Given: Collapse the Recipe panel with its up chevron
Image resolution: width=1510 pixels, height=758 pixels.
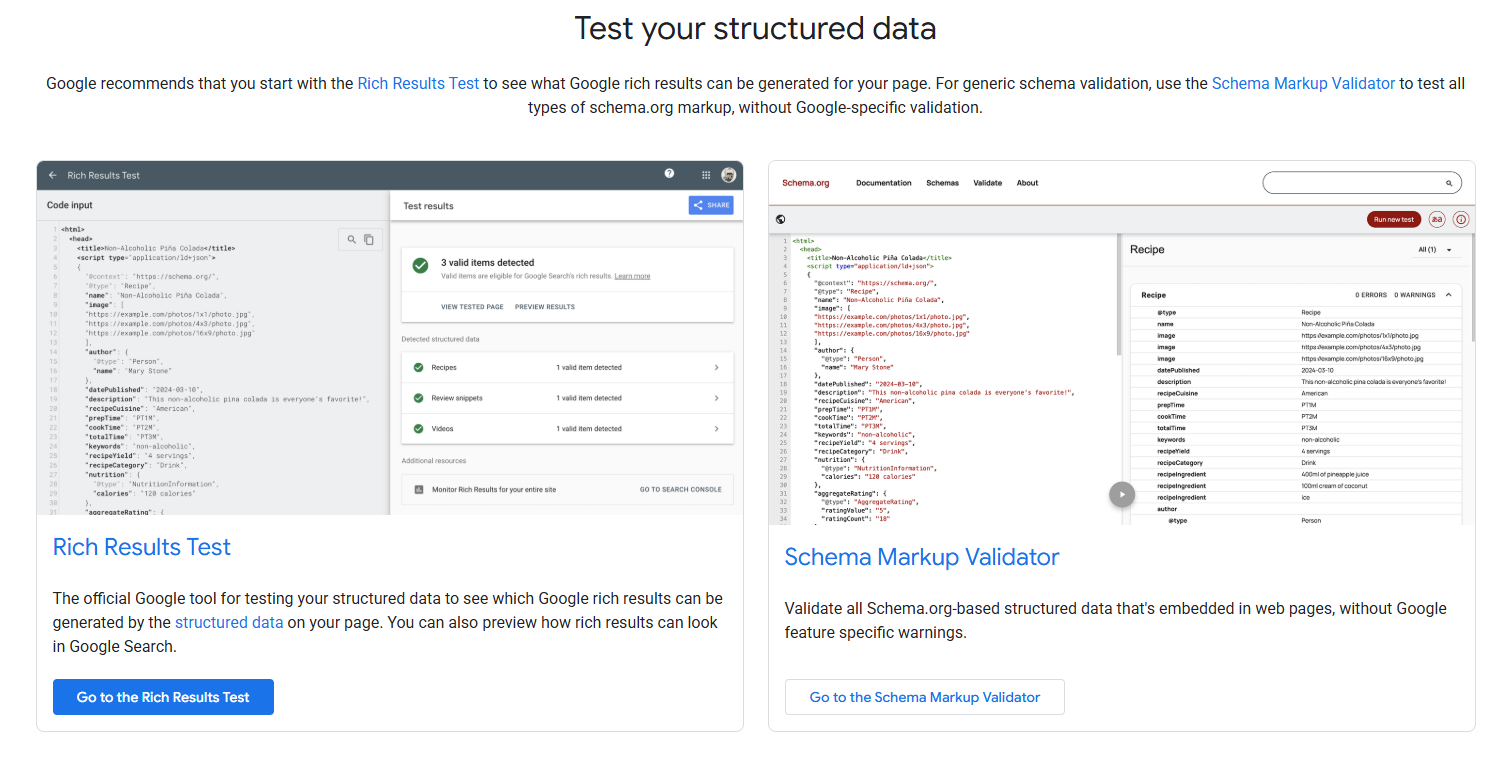Looking at the screenshot, I should 1448,295.
